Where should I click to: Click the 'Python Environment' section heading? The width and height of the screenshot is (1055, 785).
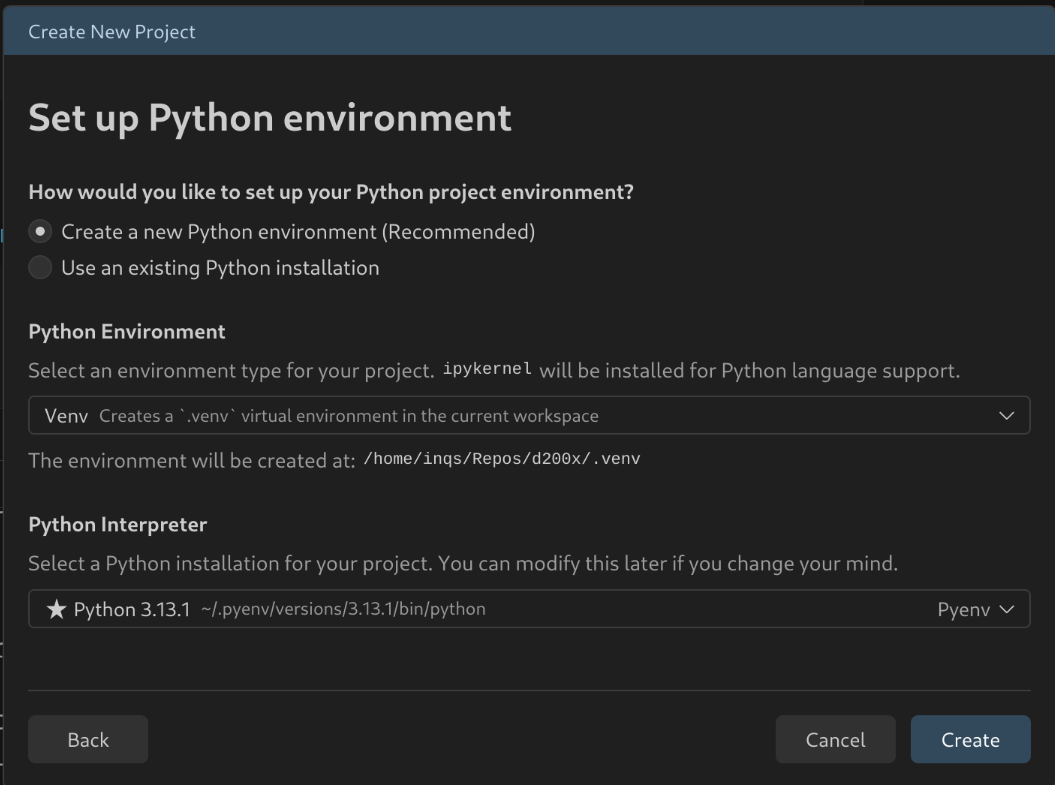tap(127, 332)
